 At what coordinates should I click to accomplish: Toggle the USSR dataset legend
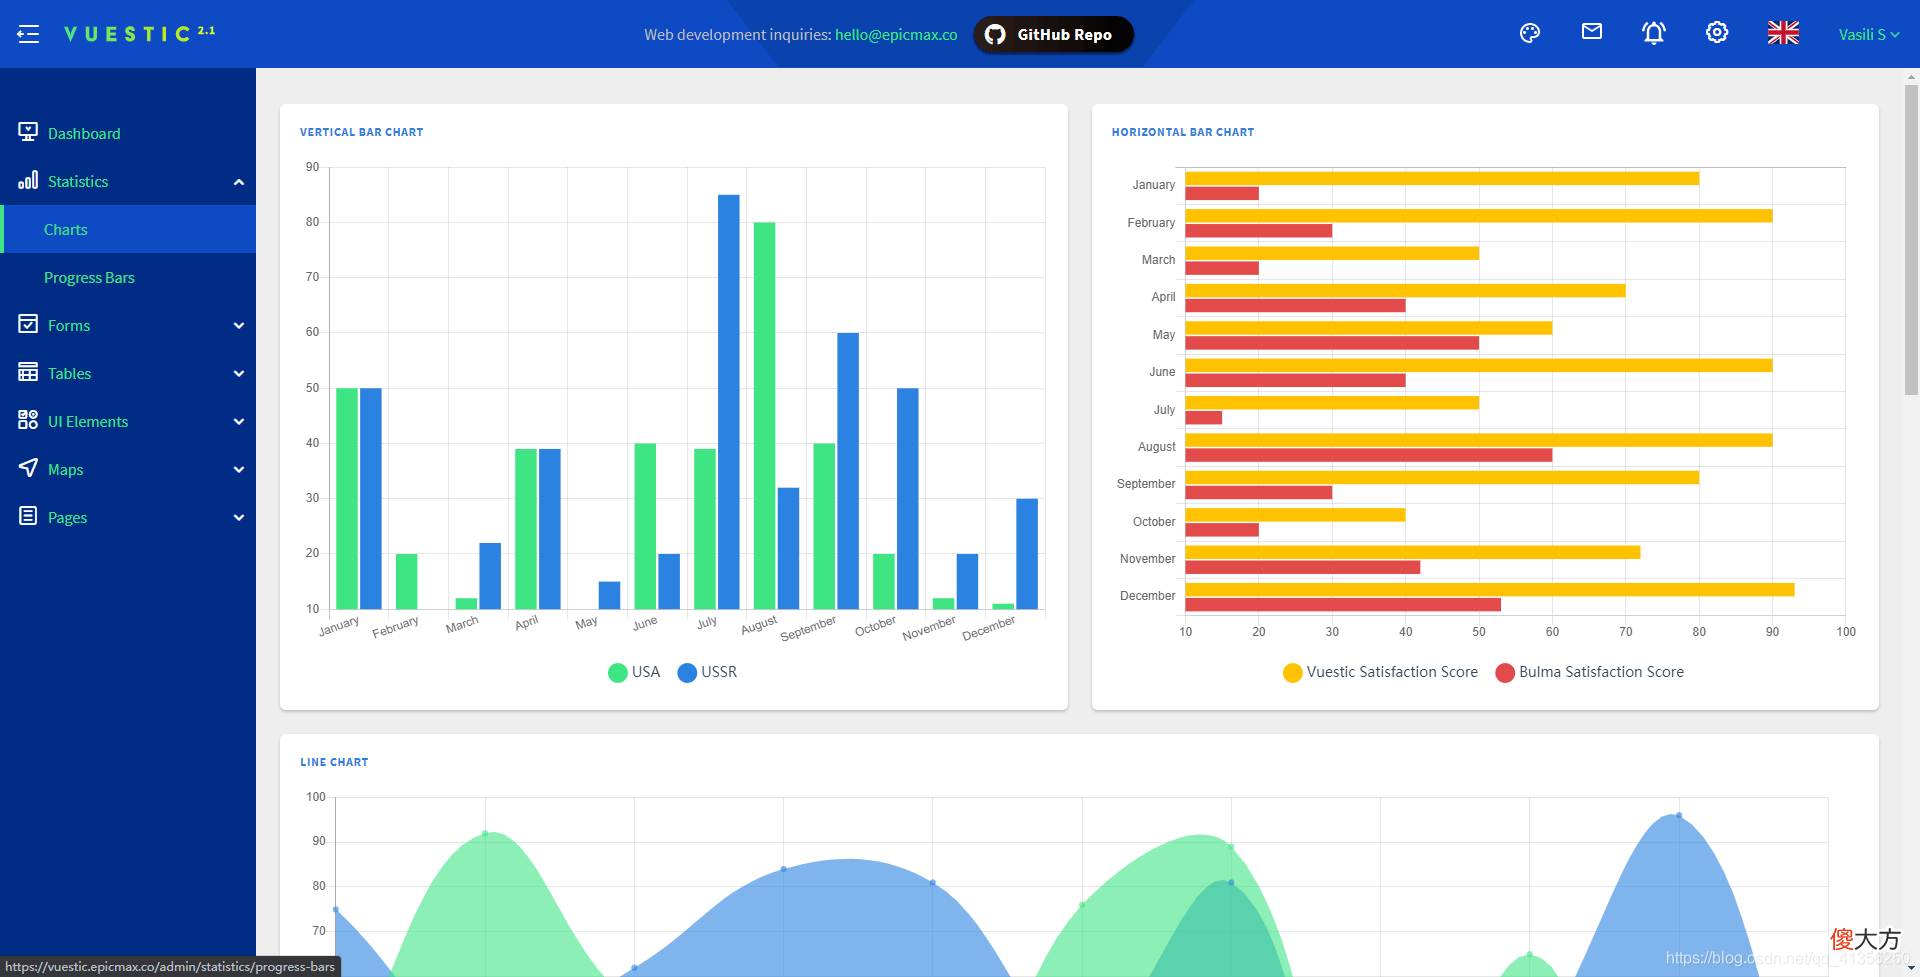707,672
